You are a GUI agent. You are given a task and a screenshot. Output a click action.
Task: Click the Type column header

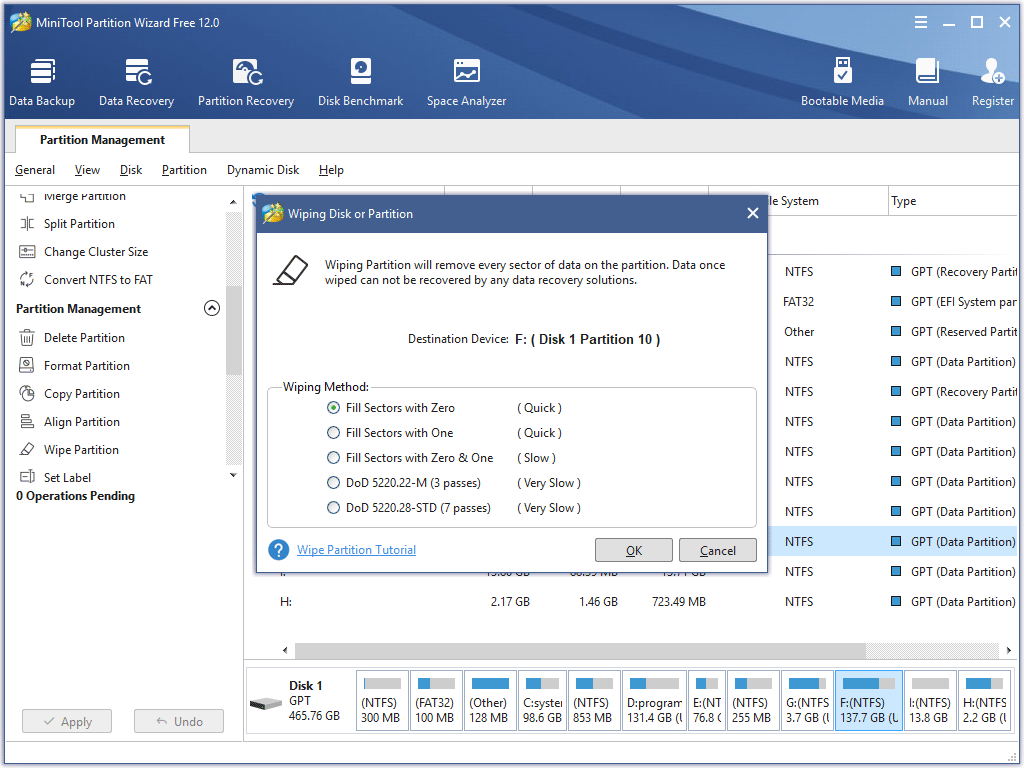tap(953, 201)
